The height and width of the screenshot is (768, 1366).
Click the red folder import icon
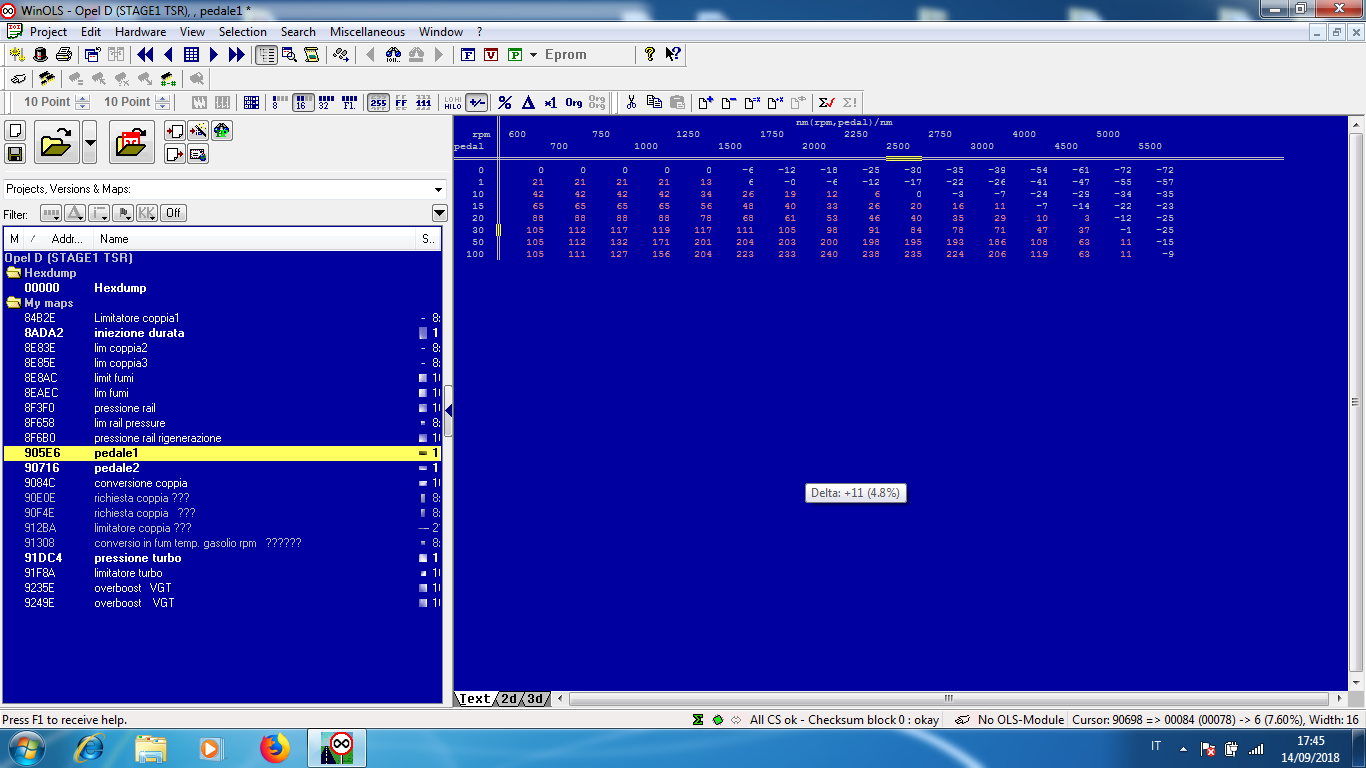132,142
